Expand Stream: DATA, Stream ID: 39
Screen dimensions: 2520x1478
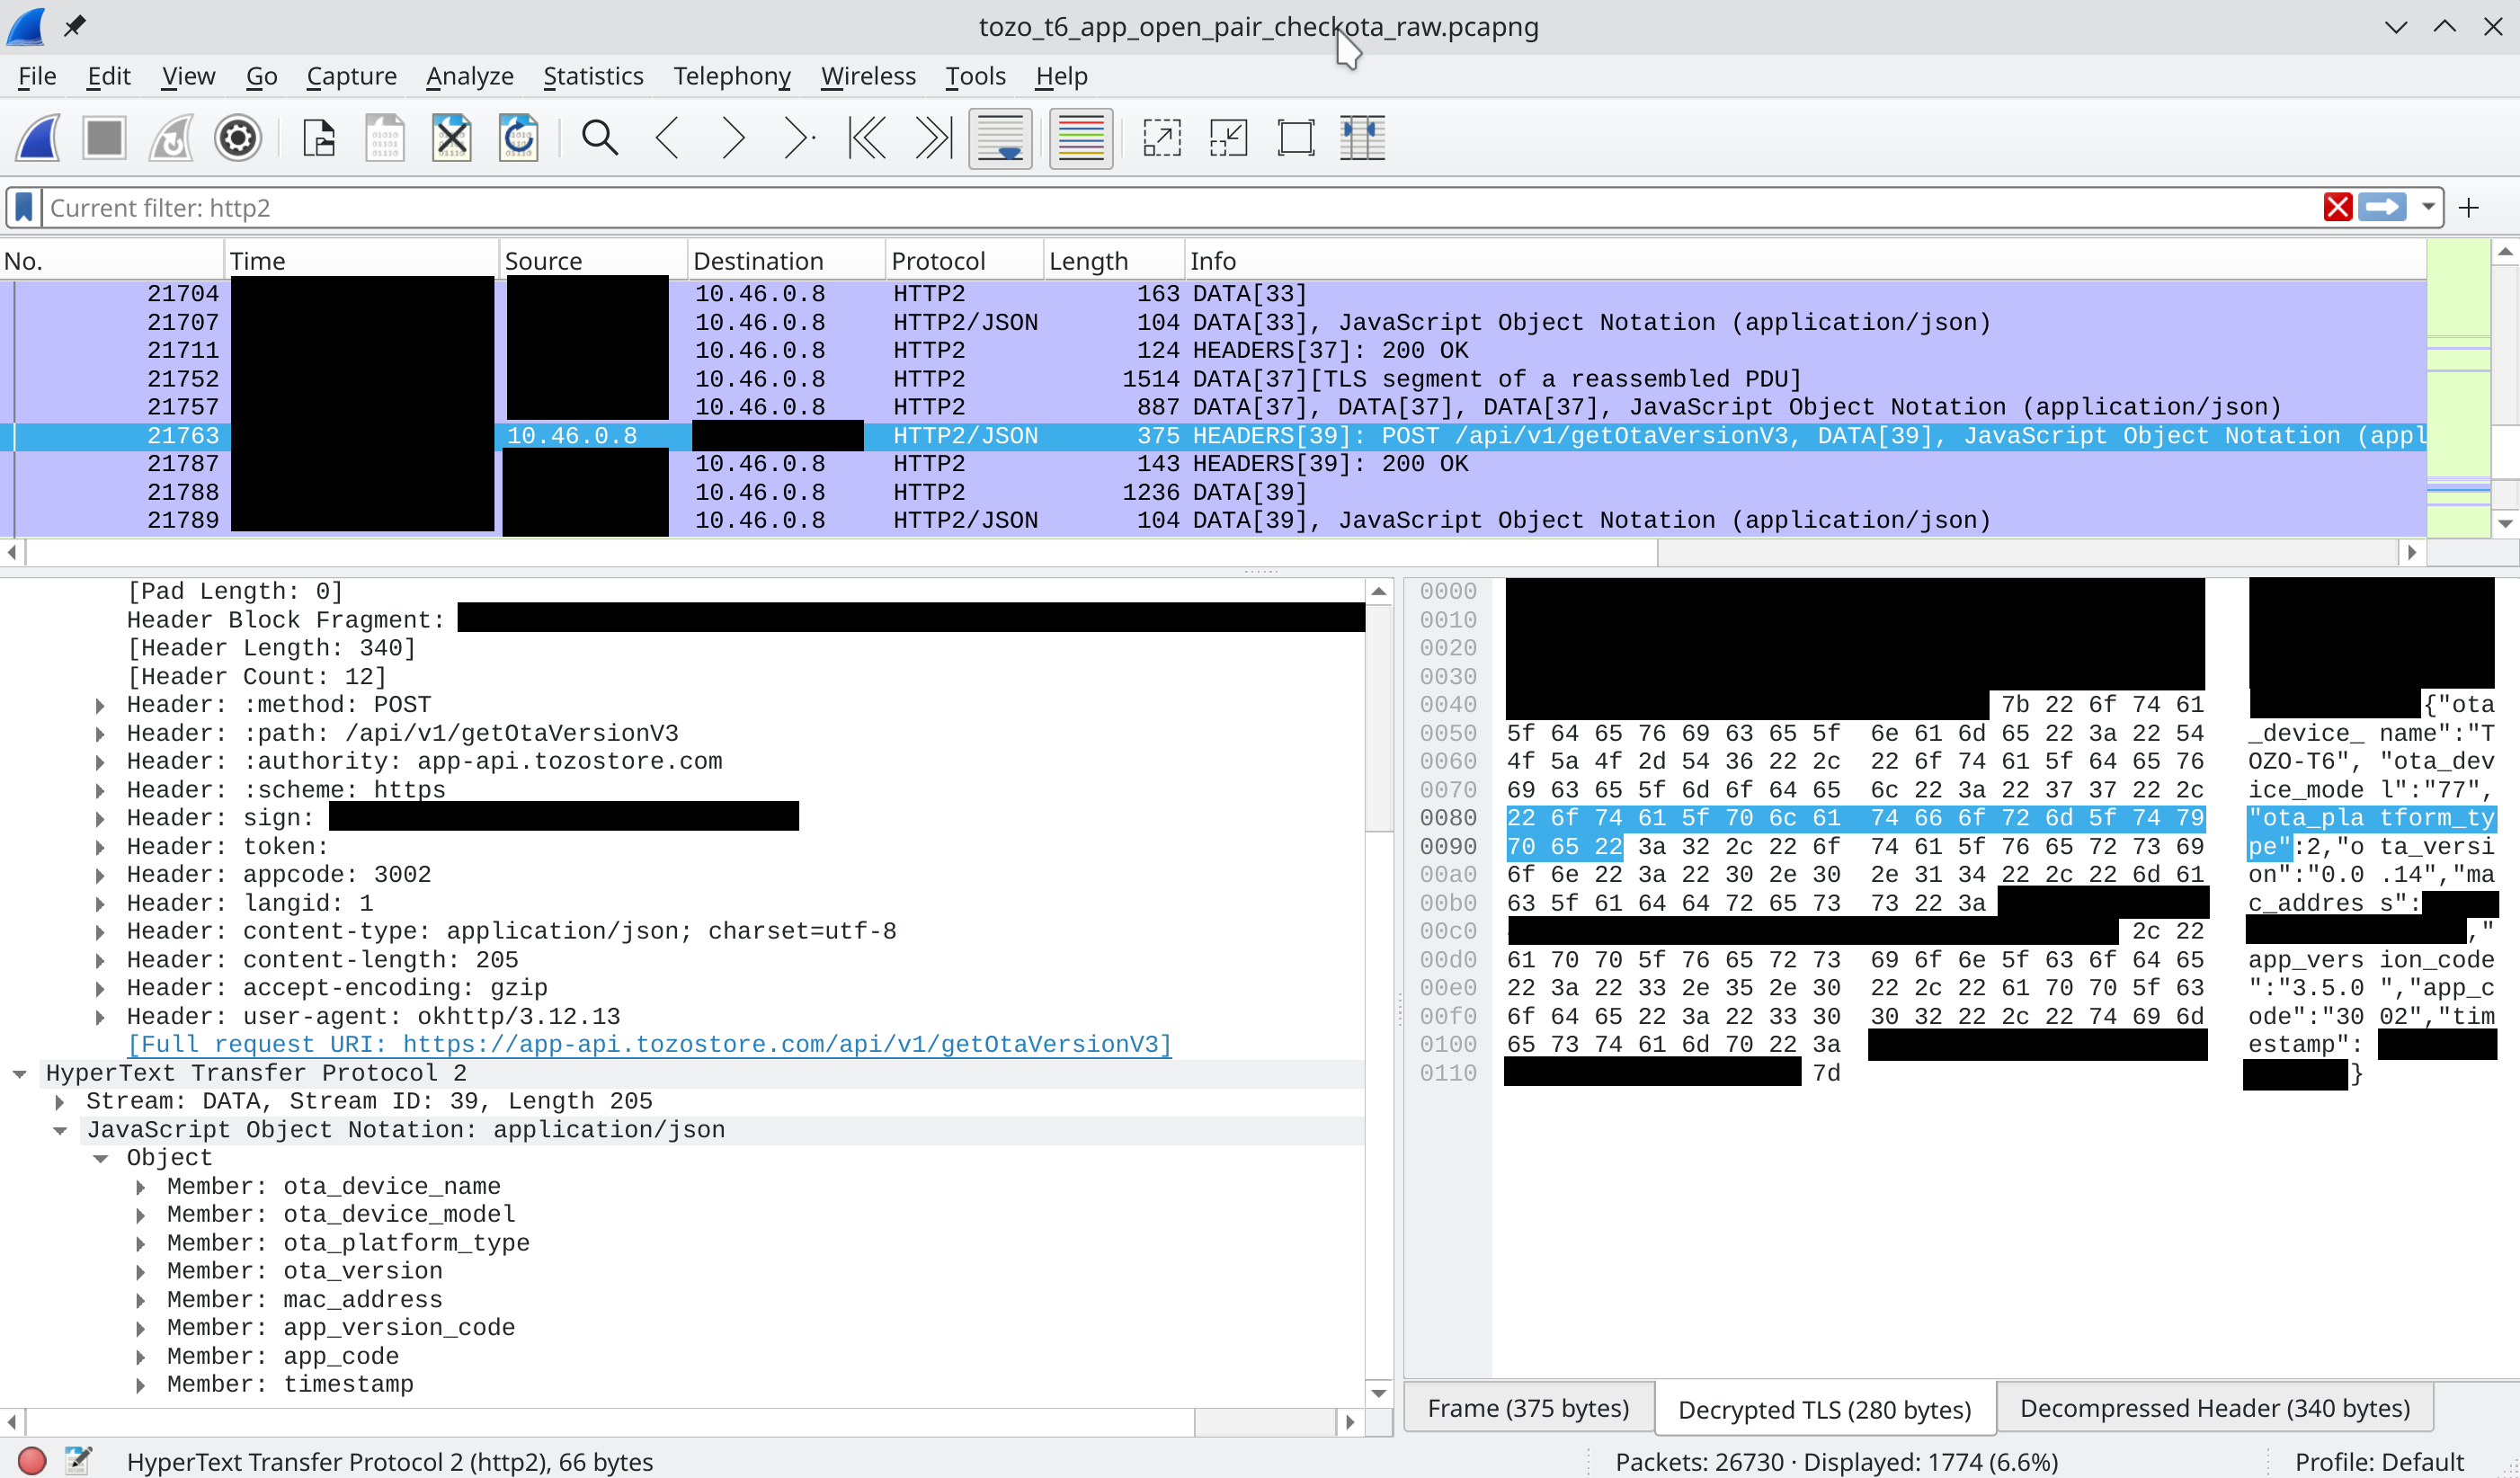click(59, 1102)
